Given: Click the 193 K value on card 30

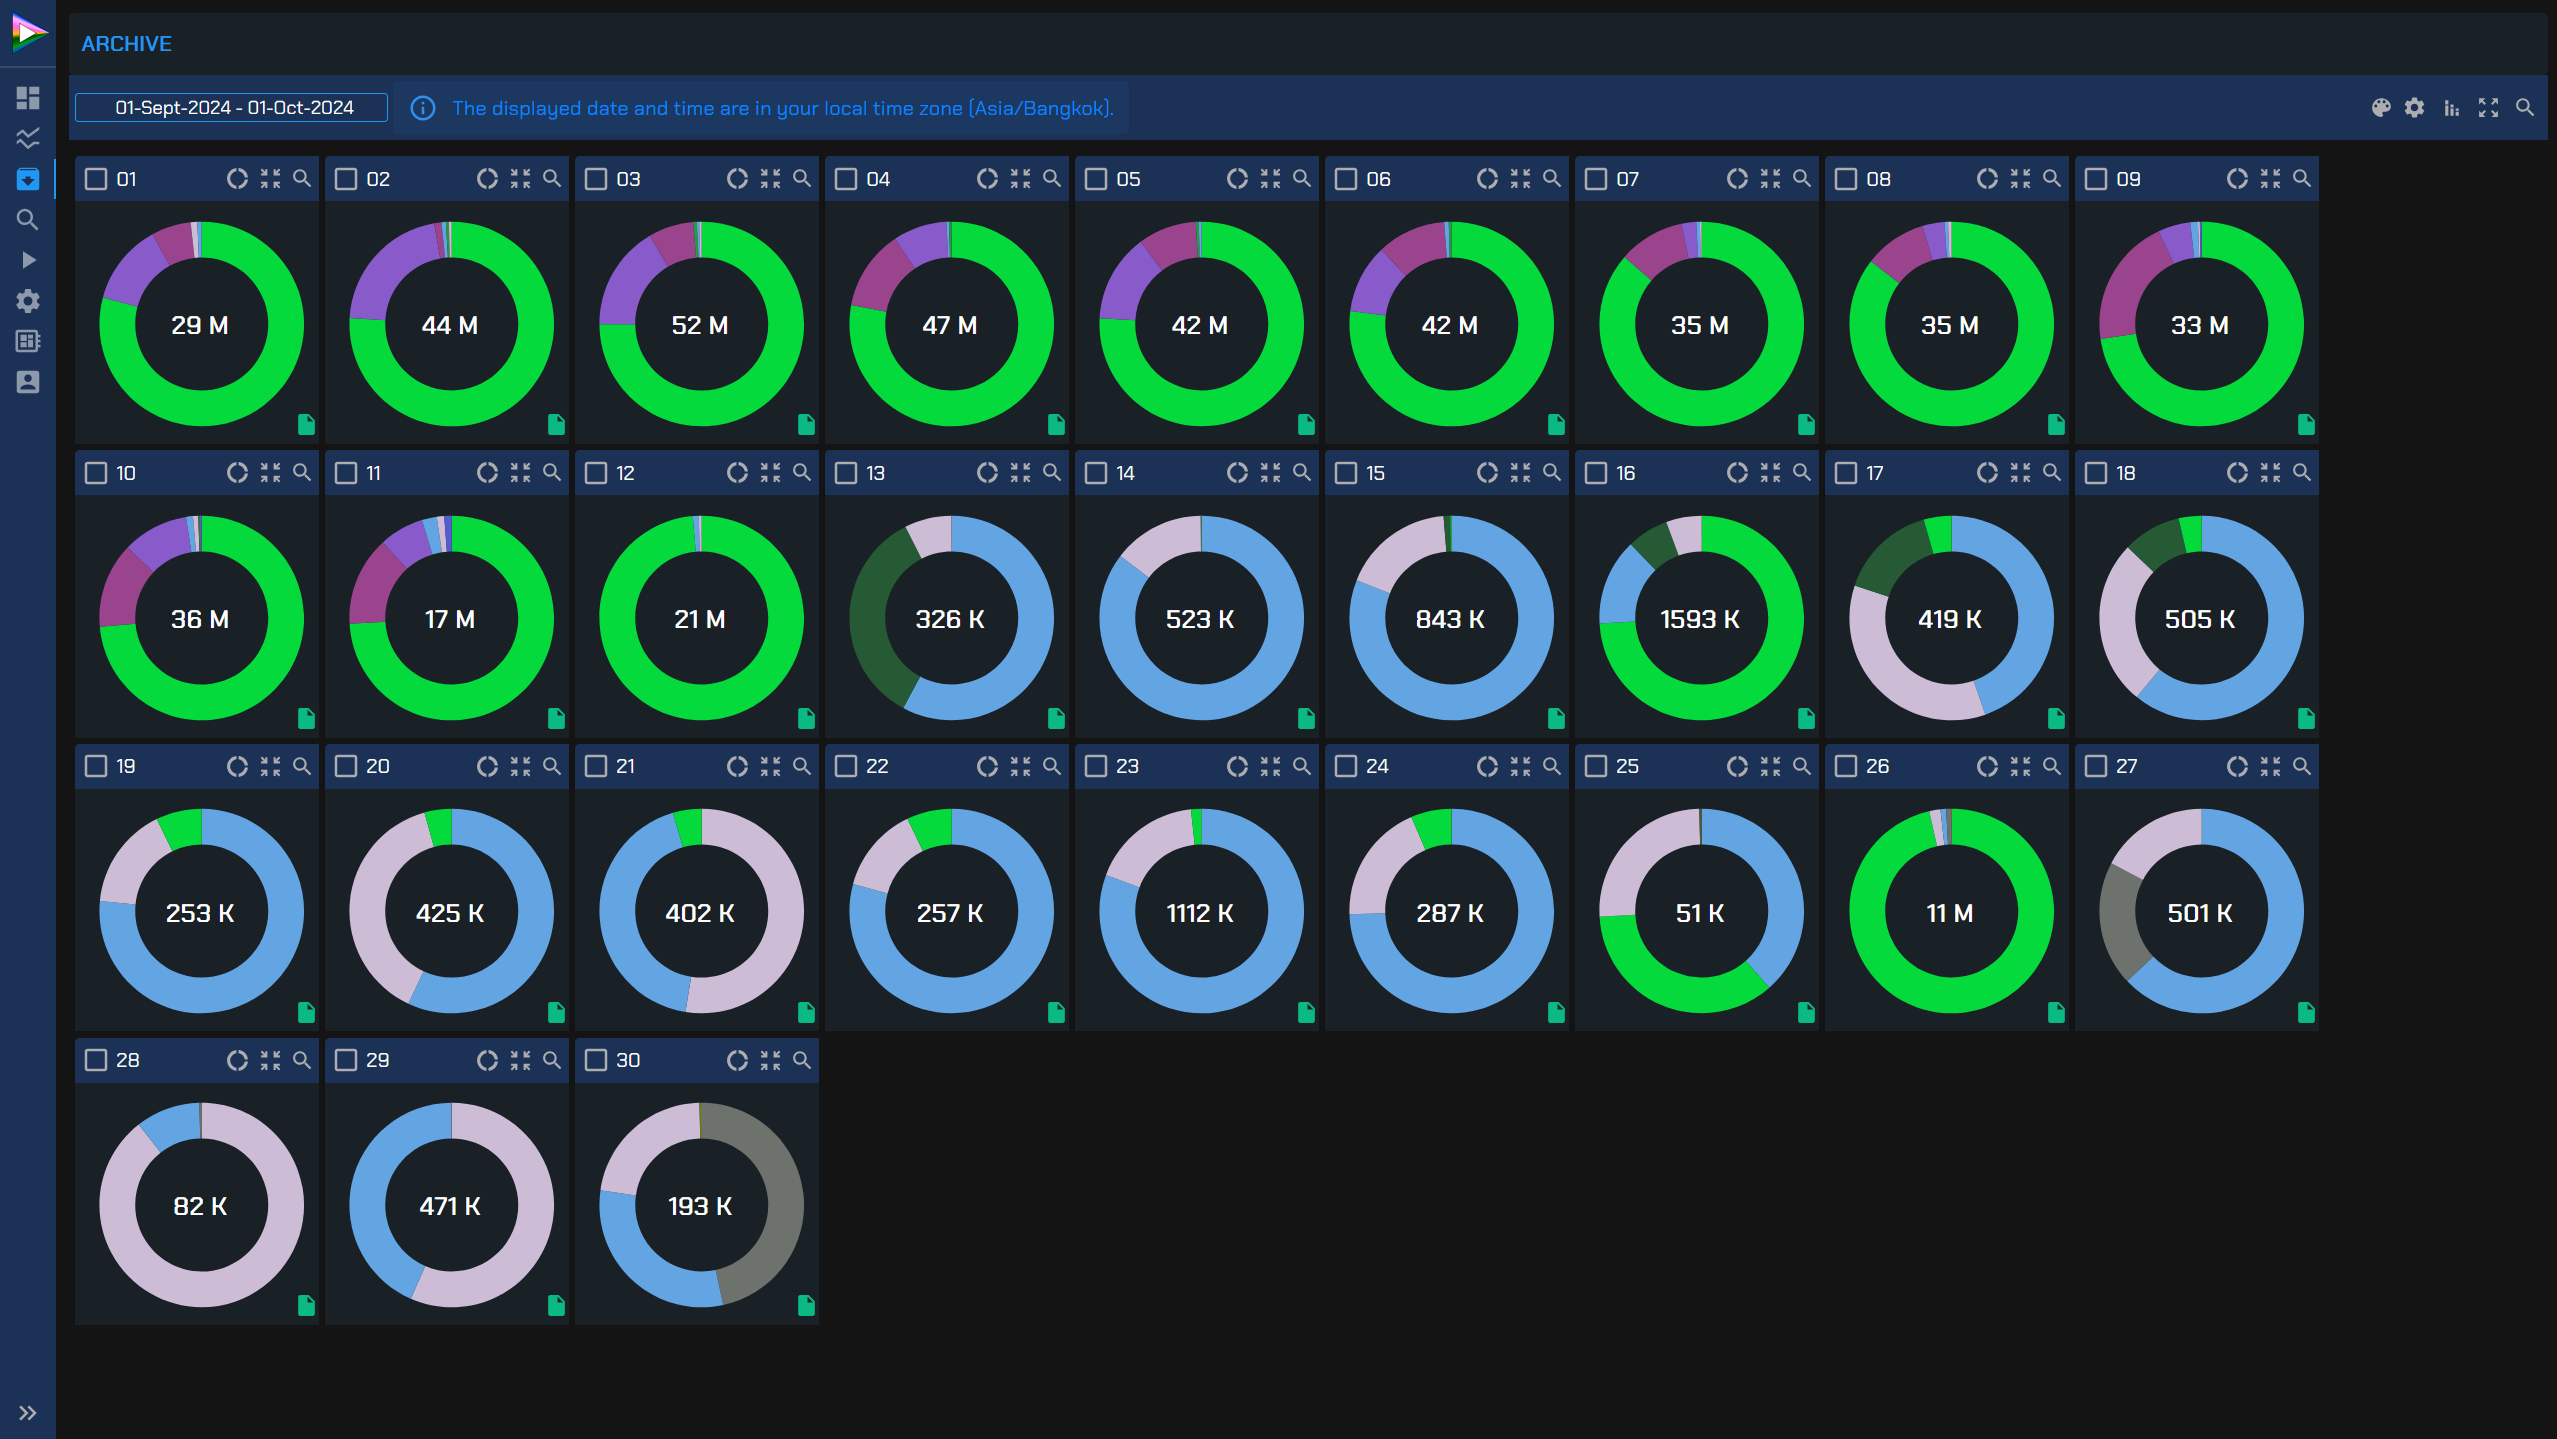Looking at the screenshot, I should click(x=700, y=1206).
